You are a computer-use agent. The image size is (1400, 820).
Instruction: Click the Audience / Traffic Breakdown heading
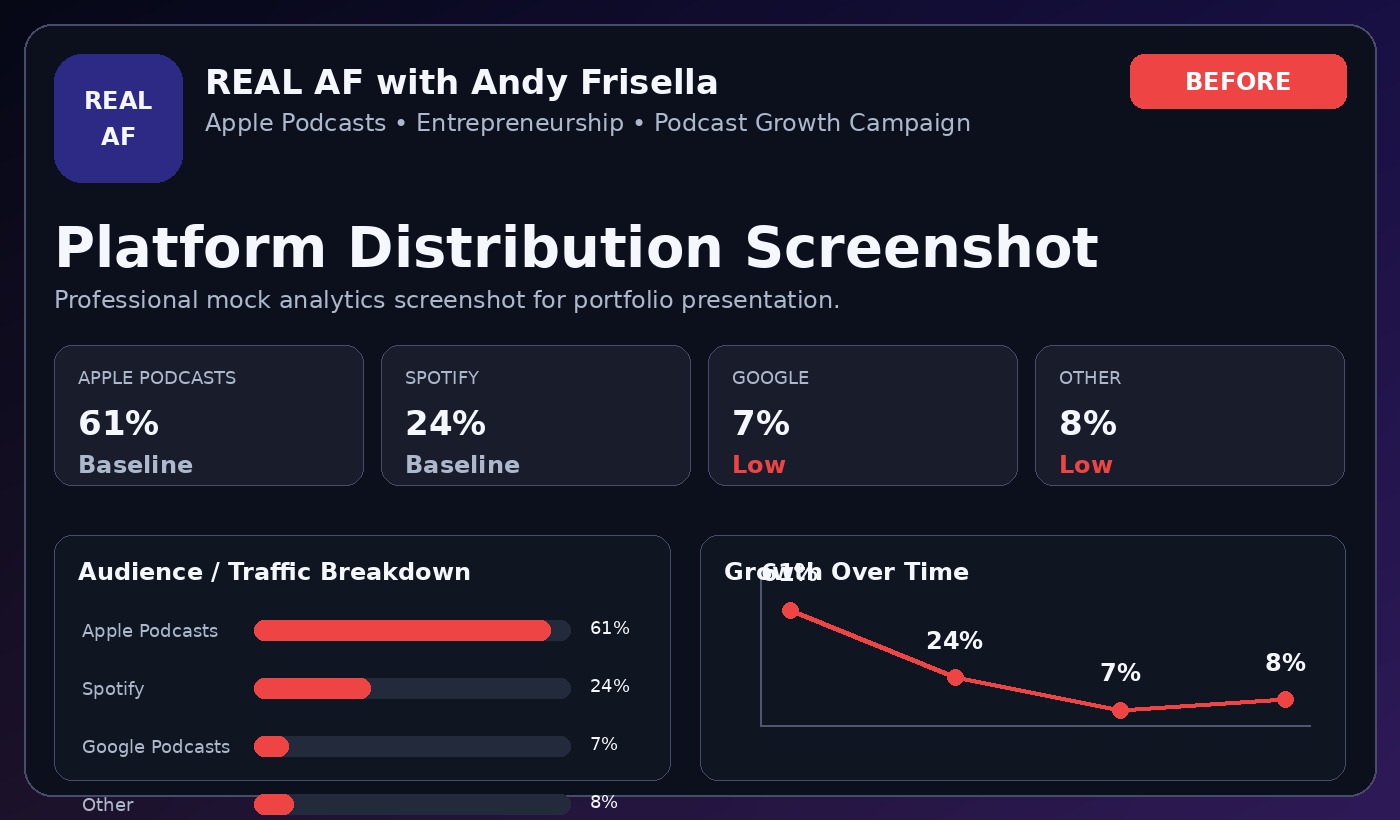[x=274, y=572]
